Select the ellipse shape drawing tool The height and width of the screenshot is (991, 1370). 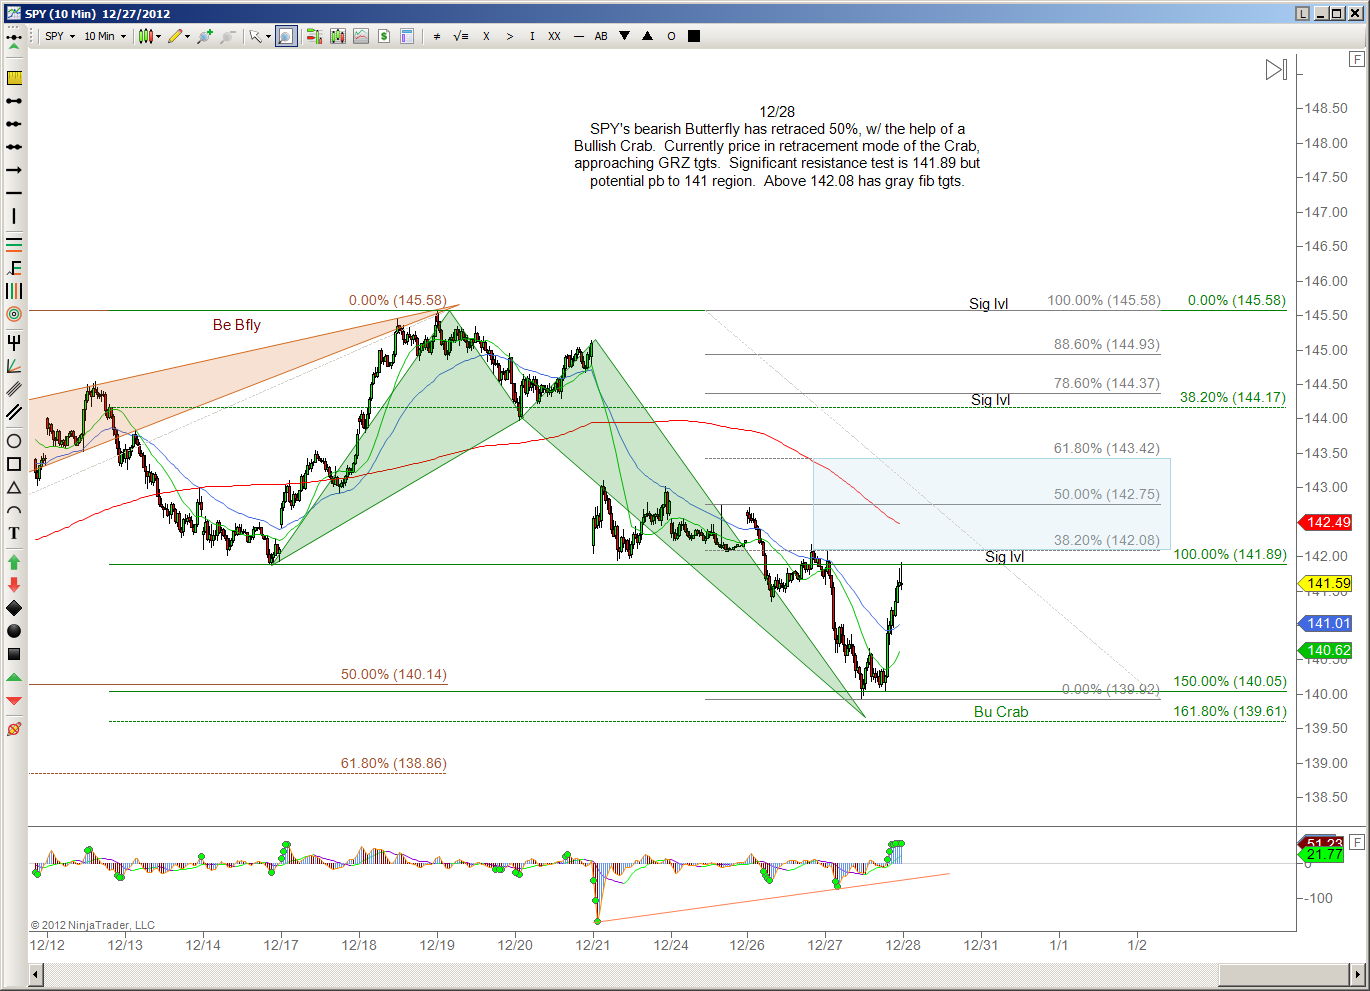14,441
